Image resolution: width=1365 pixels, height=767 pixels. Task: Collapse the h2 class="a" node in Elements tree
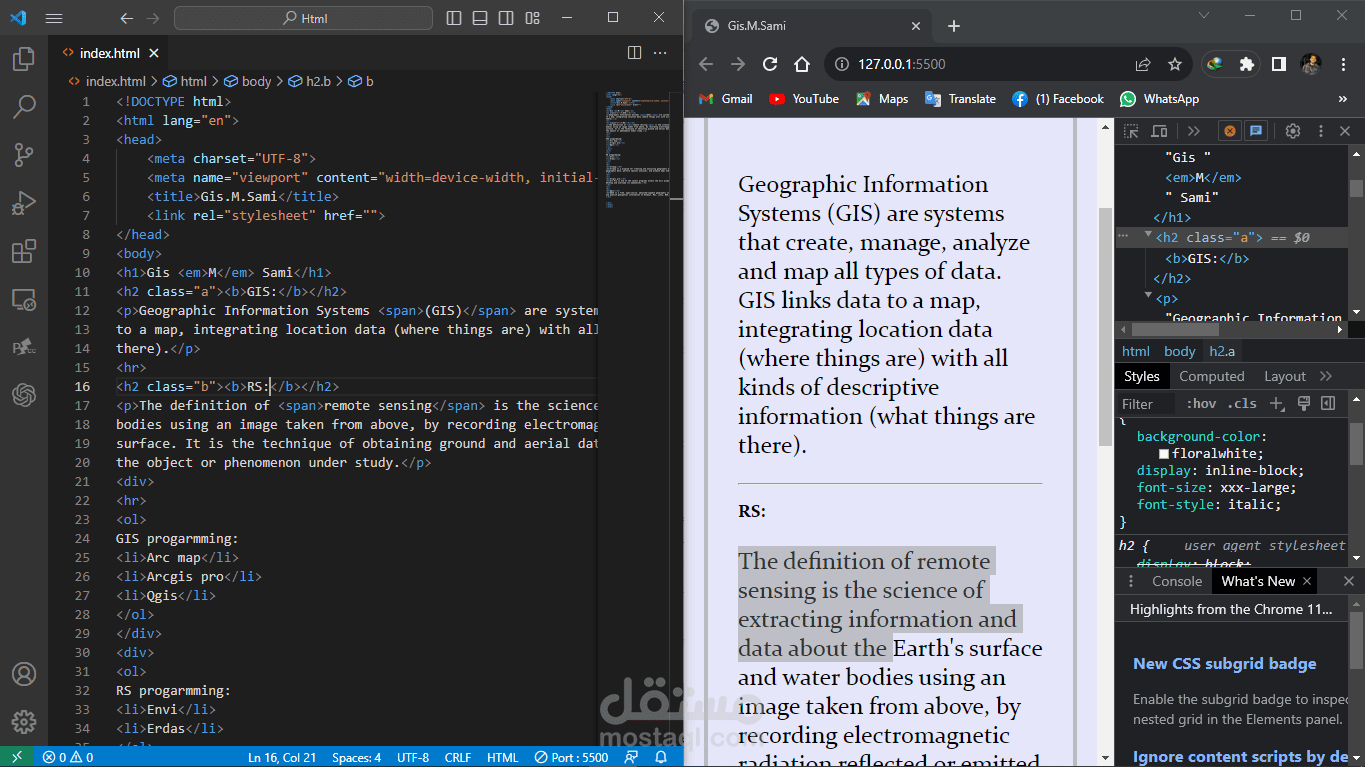coord(1149,236)
